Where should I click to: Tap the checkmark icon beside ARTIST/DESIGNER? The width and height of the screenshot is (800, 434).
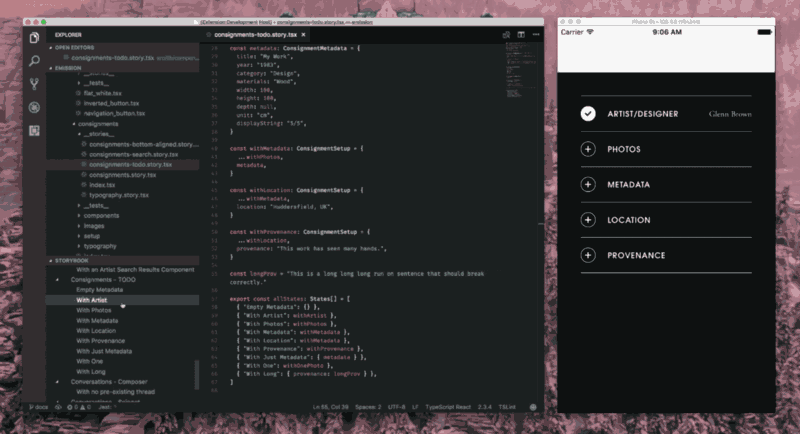588,114
